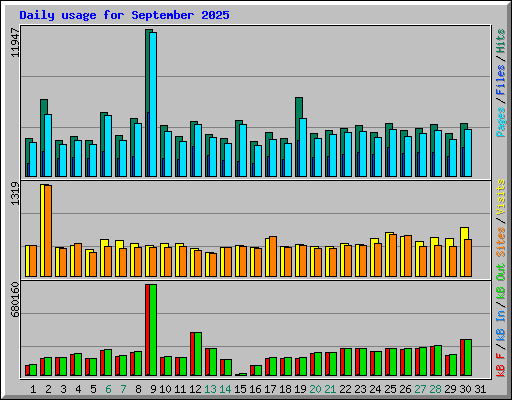
Task: Click day 19 on the x-axis
Action: click(300, 389)
